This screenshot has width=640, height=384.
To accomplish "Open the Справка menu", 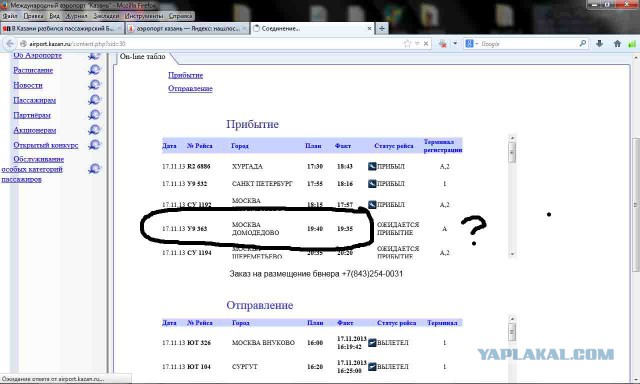I will (180, 16).
